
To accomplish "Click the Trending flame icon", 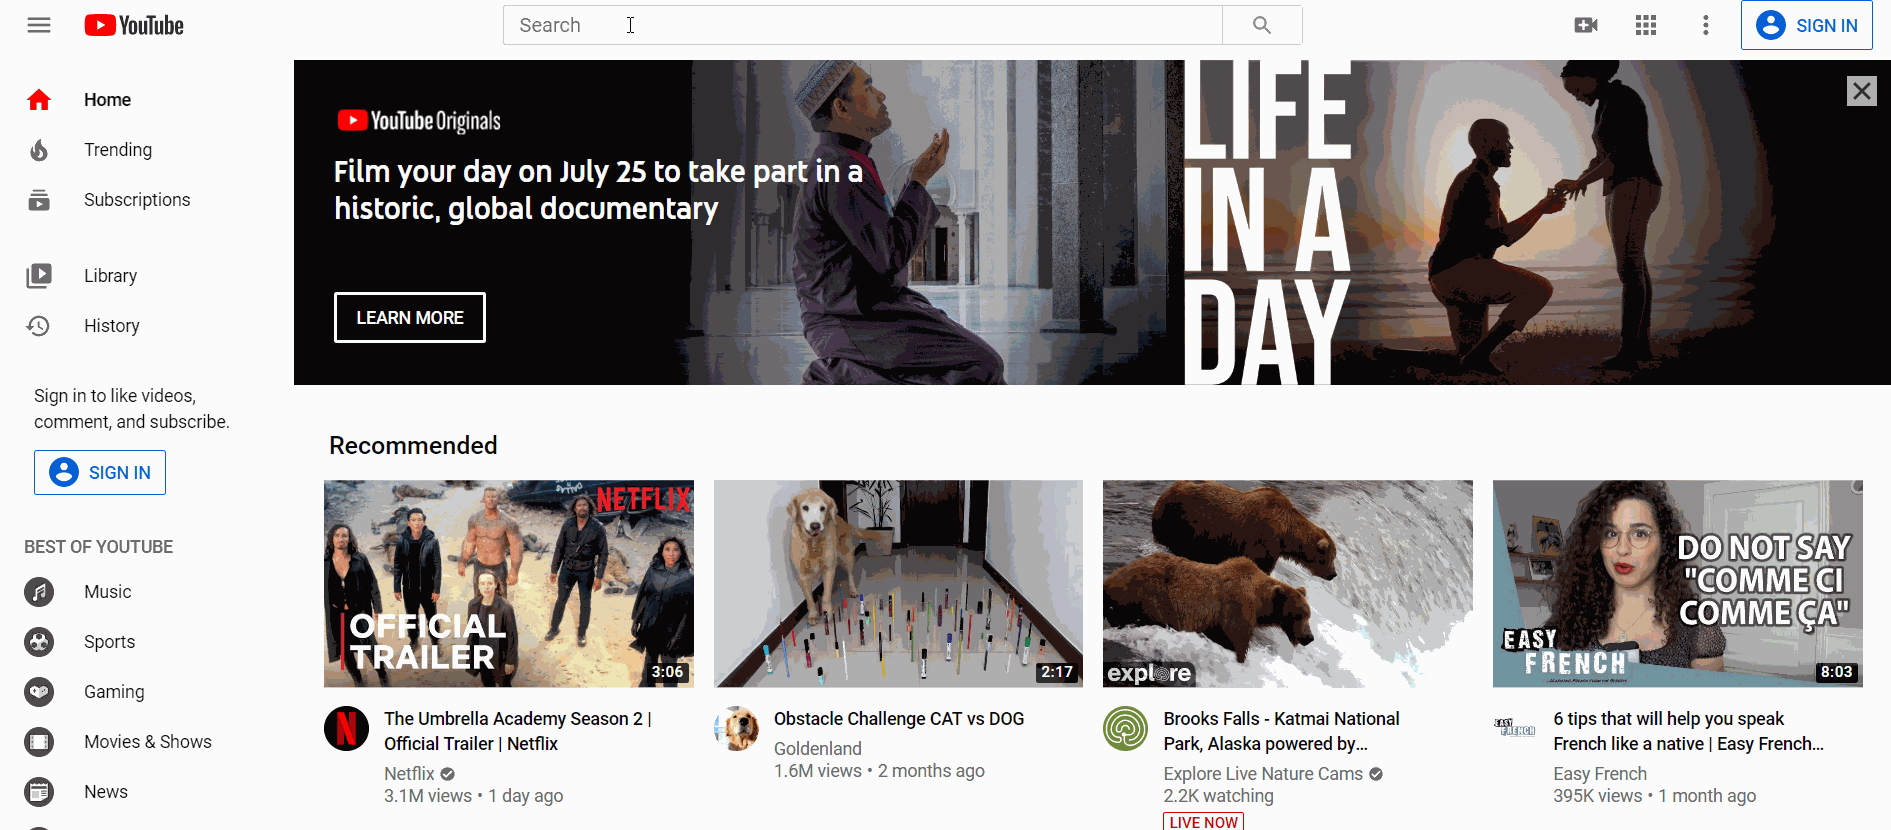I will 39,150.
